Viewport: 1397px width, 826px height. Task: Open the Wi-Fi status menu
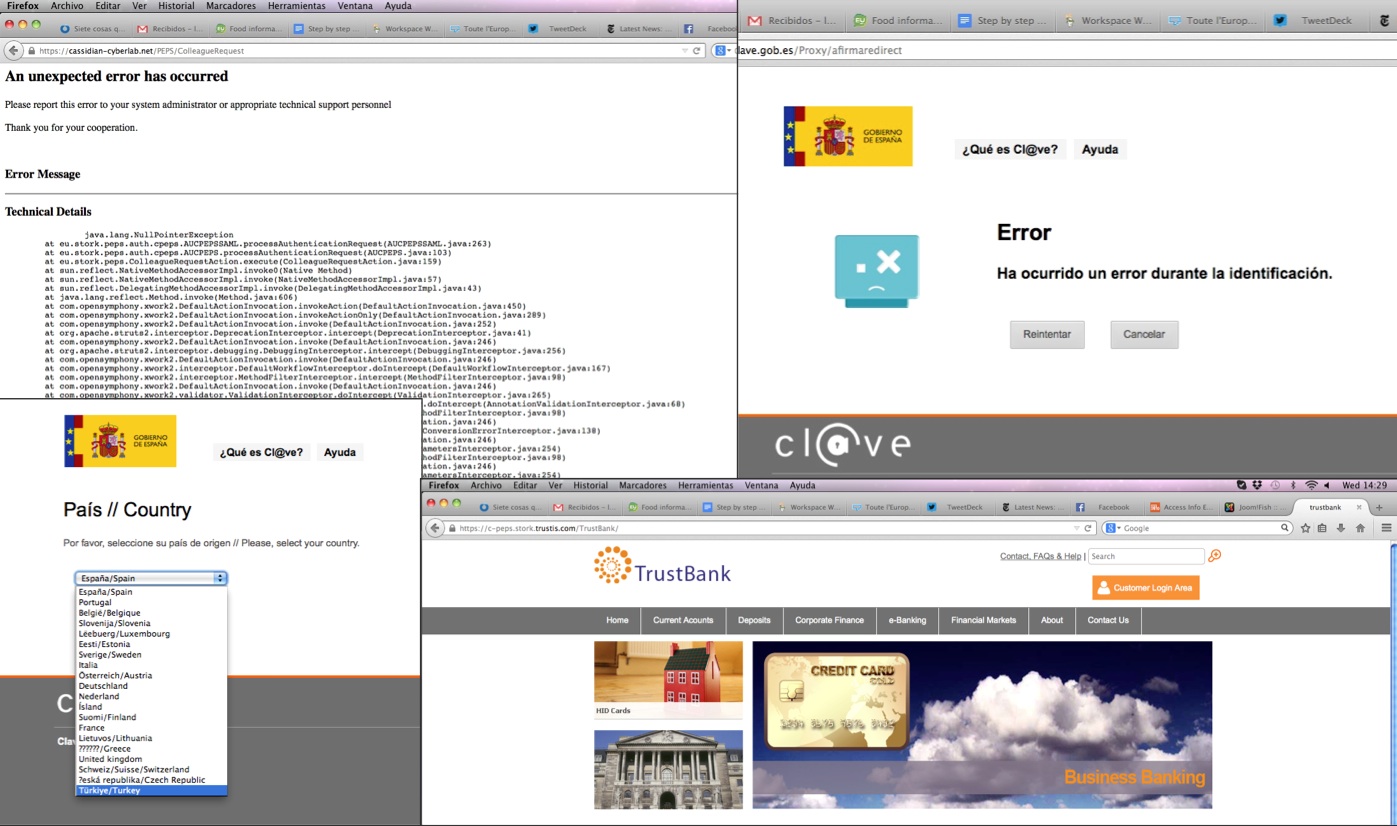1311,485
